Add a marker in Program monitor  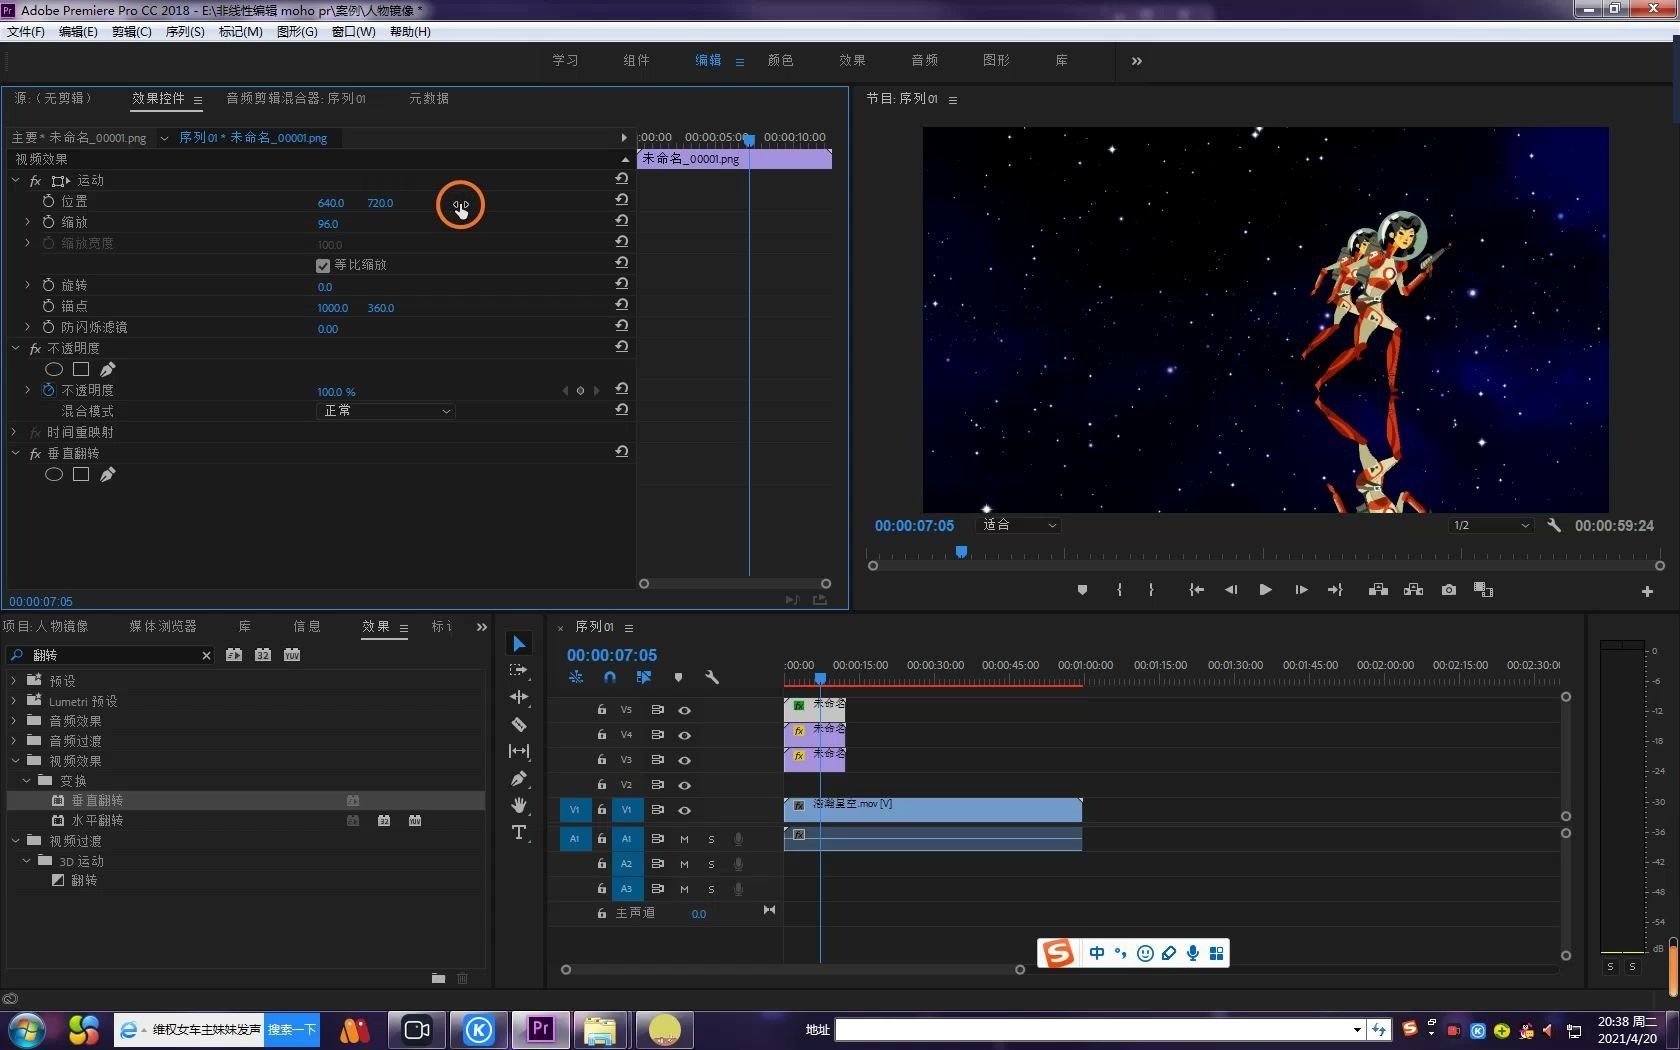(1082, 590)
